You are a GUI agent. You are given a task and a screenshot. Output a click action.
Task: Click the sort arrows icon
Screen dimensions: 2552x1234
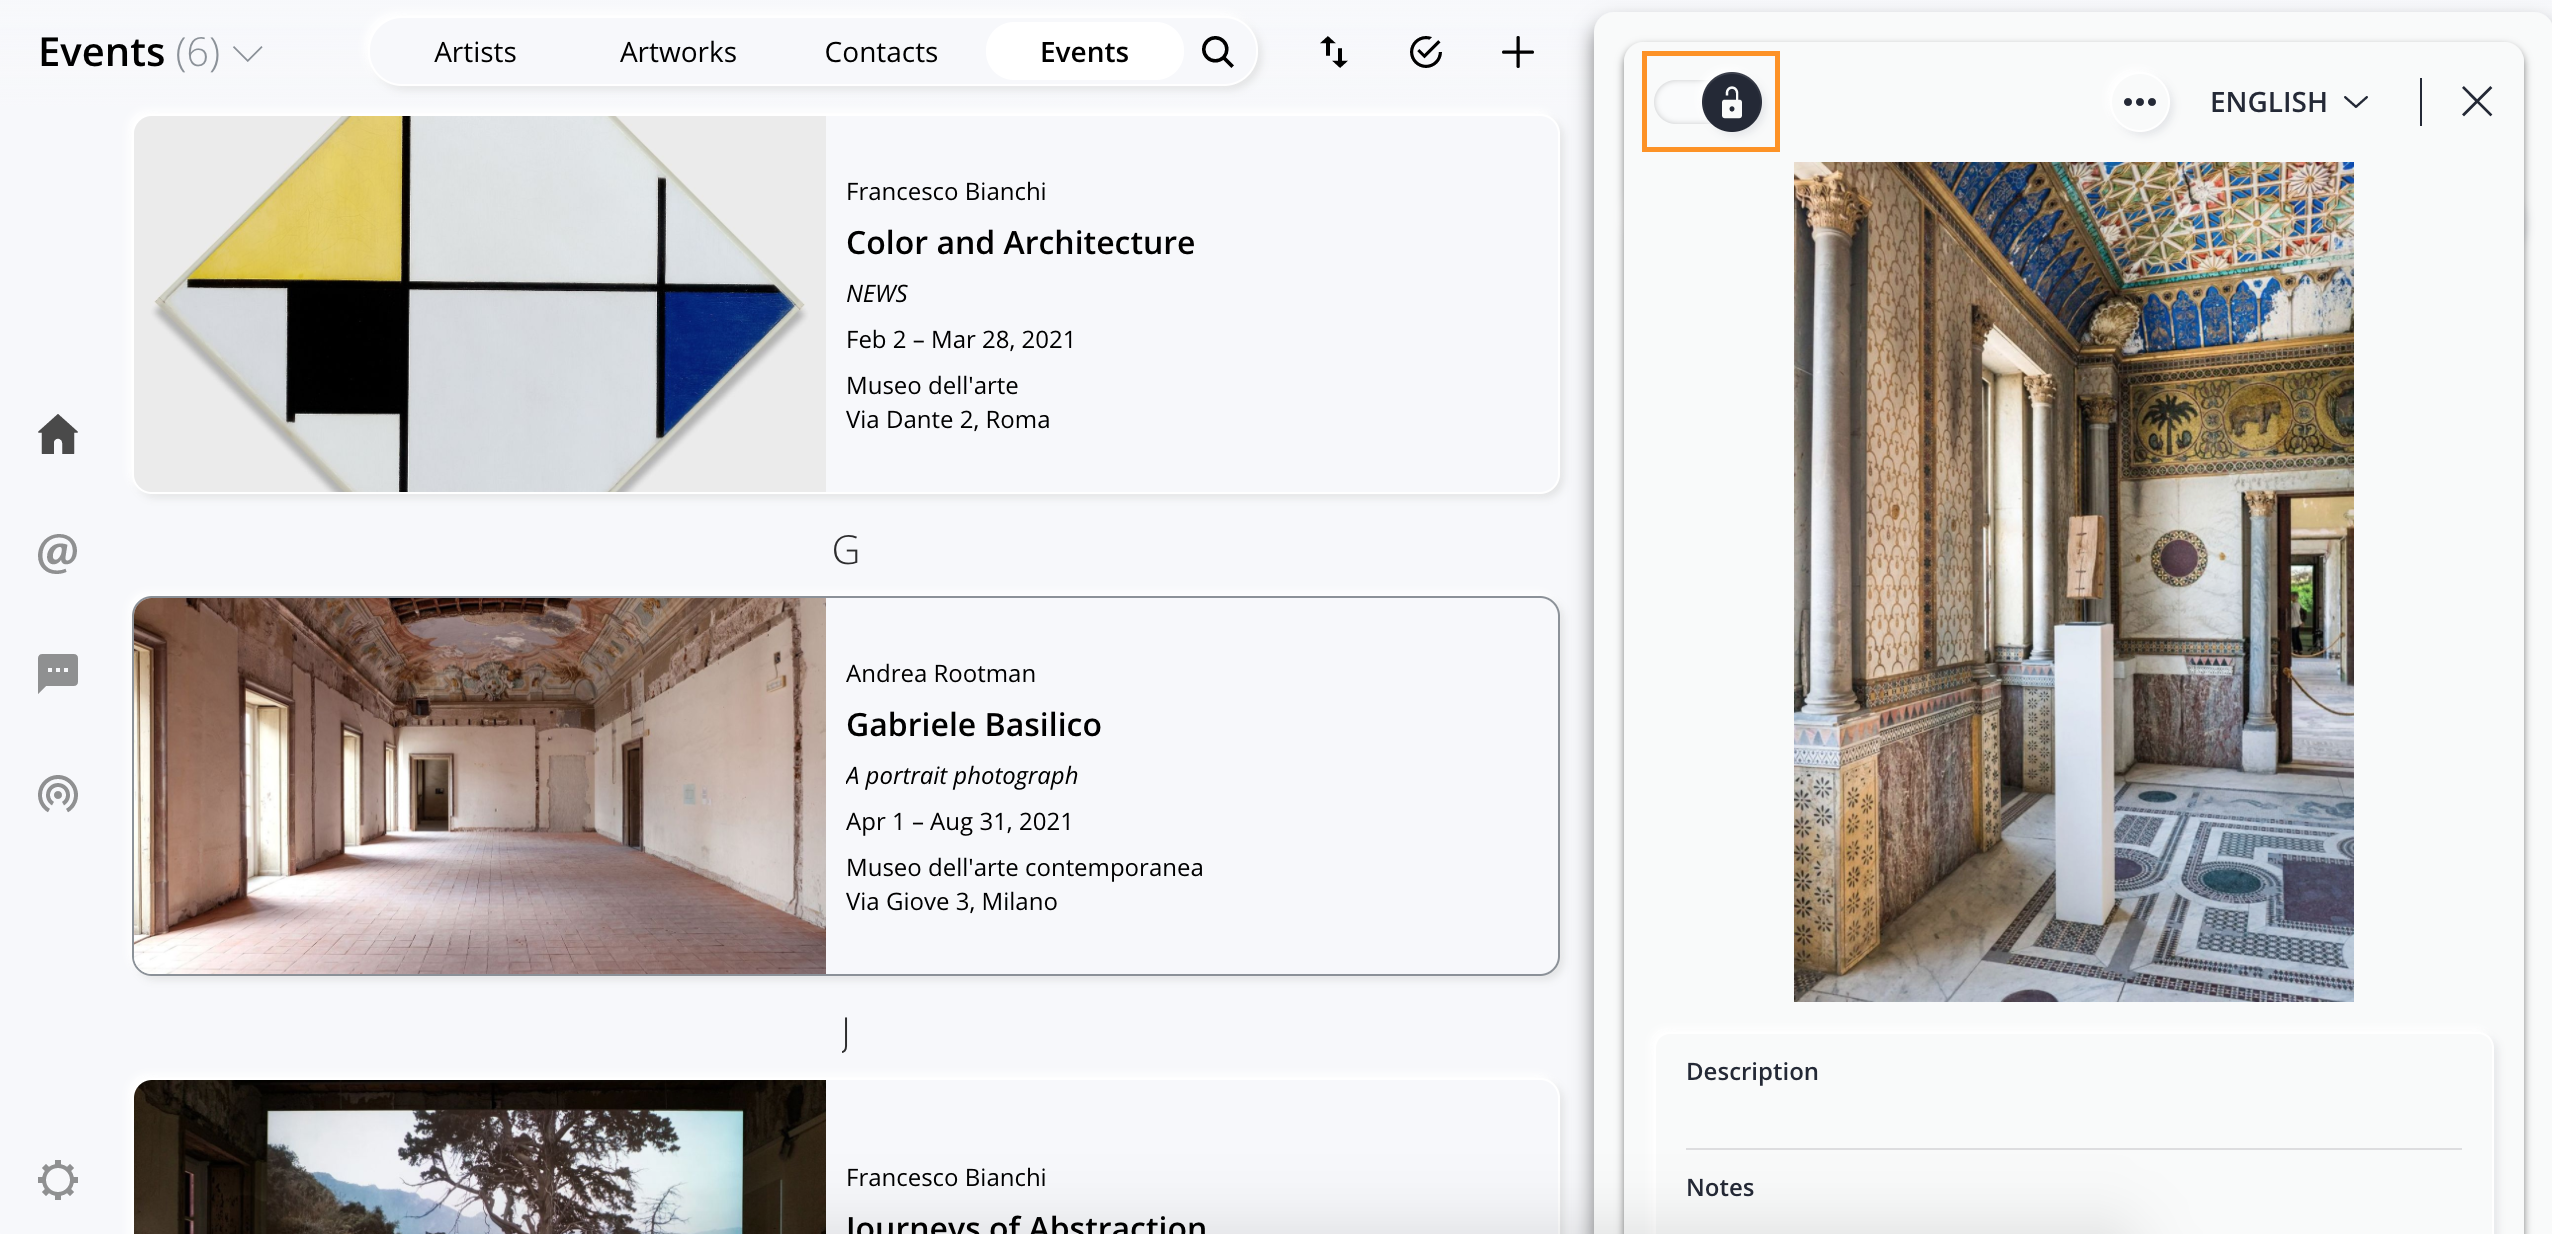click(x=1333, y=52)
